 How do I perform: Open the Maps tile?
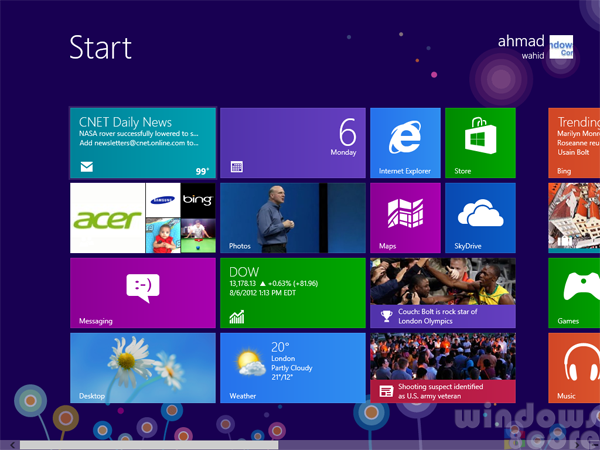(x=405, y=218)
